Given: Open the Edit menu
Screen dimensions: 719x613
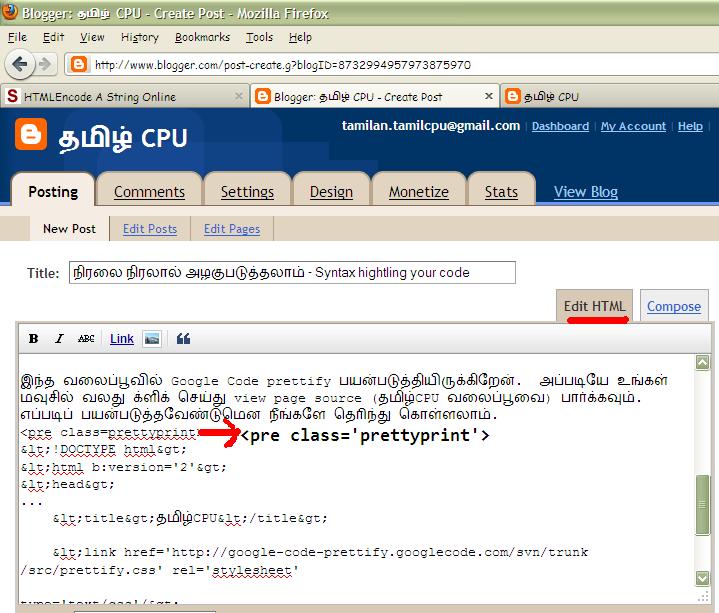Looking at the screenshot, I should [53, 37].
